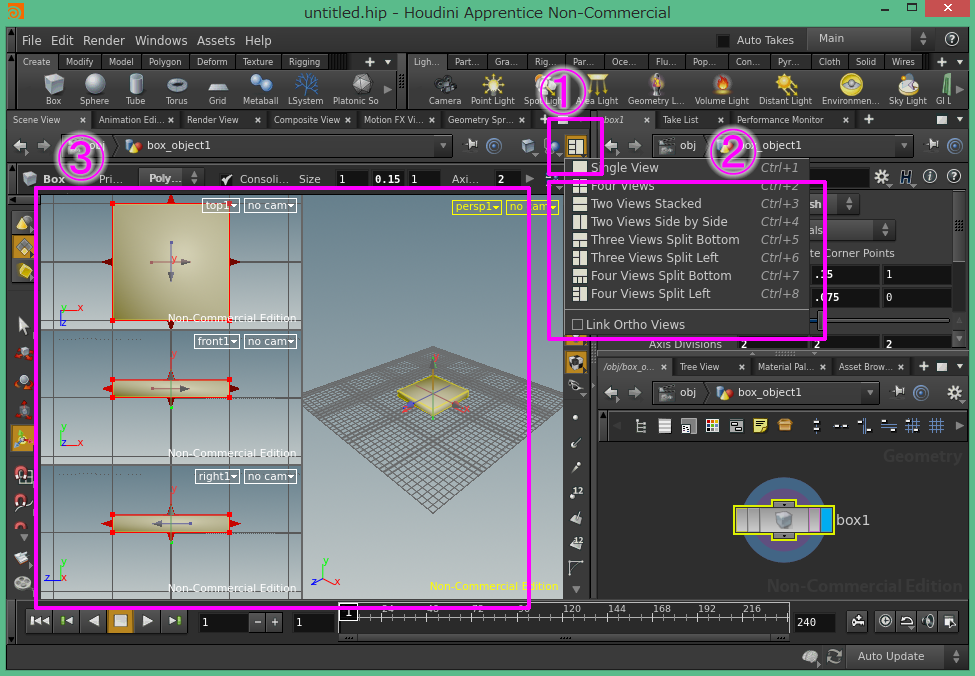Close the Animation Editor tab

[x=171, y=120]
